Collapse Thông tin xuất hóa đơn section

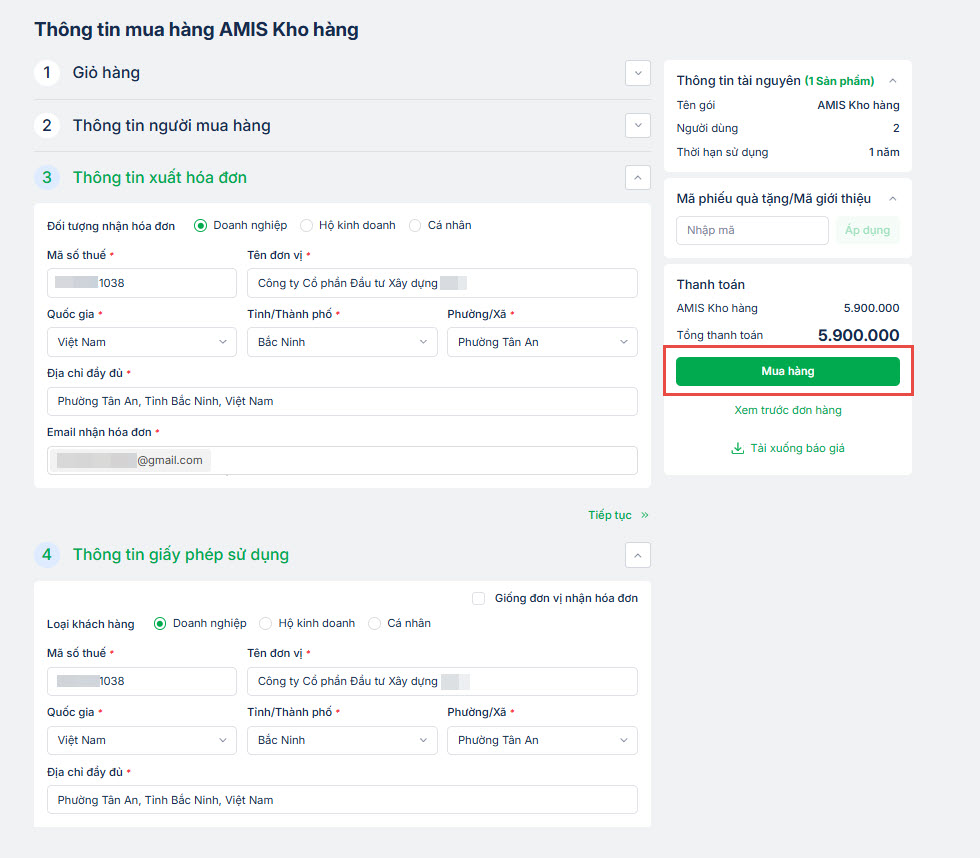click(x=637, y=178)
